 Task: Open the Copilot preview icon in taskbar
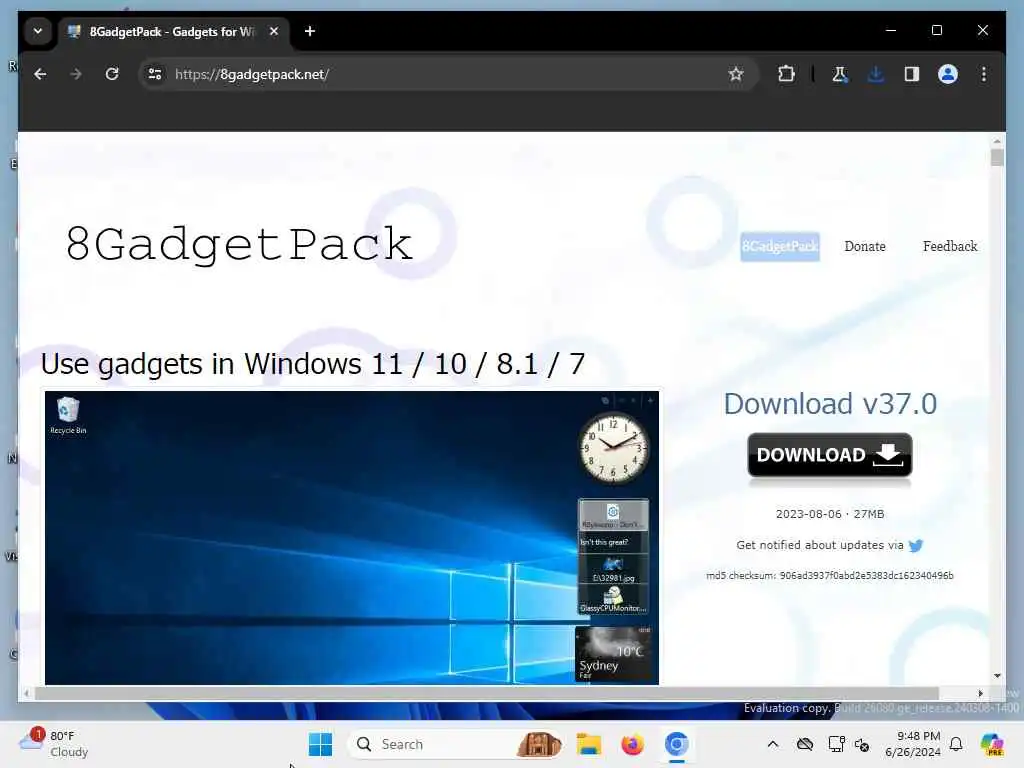(x=992, y=744)
